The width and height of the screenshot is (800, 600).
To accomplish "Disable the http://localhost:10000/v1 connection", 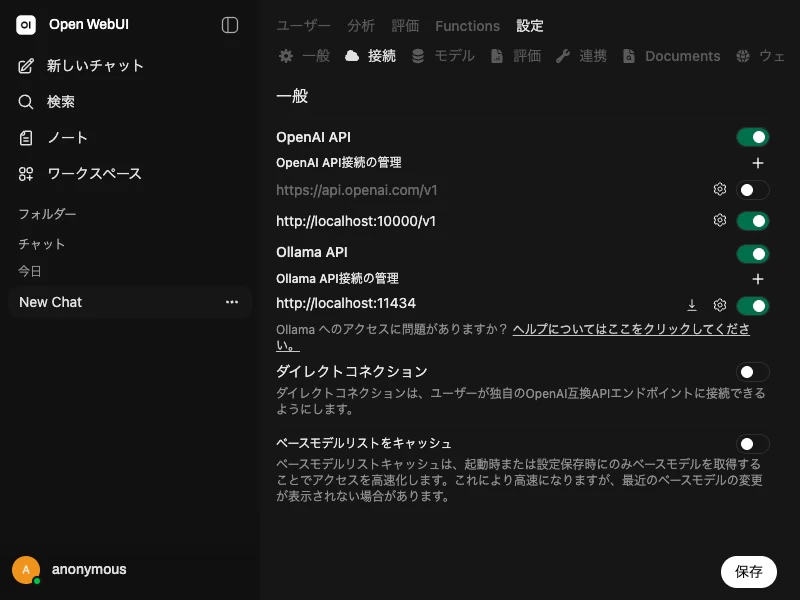I will 753,221.
